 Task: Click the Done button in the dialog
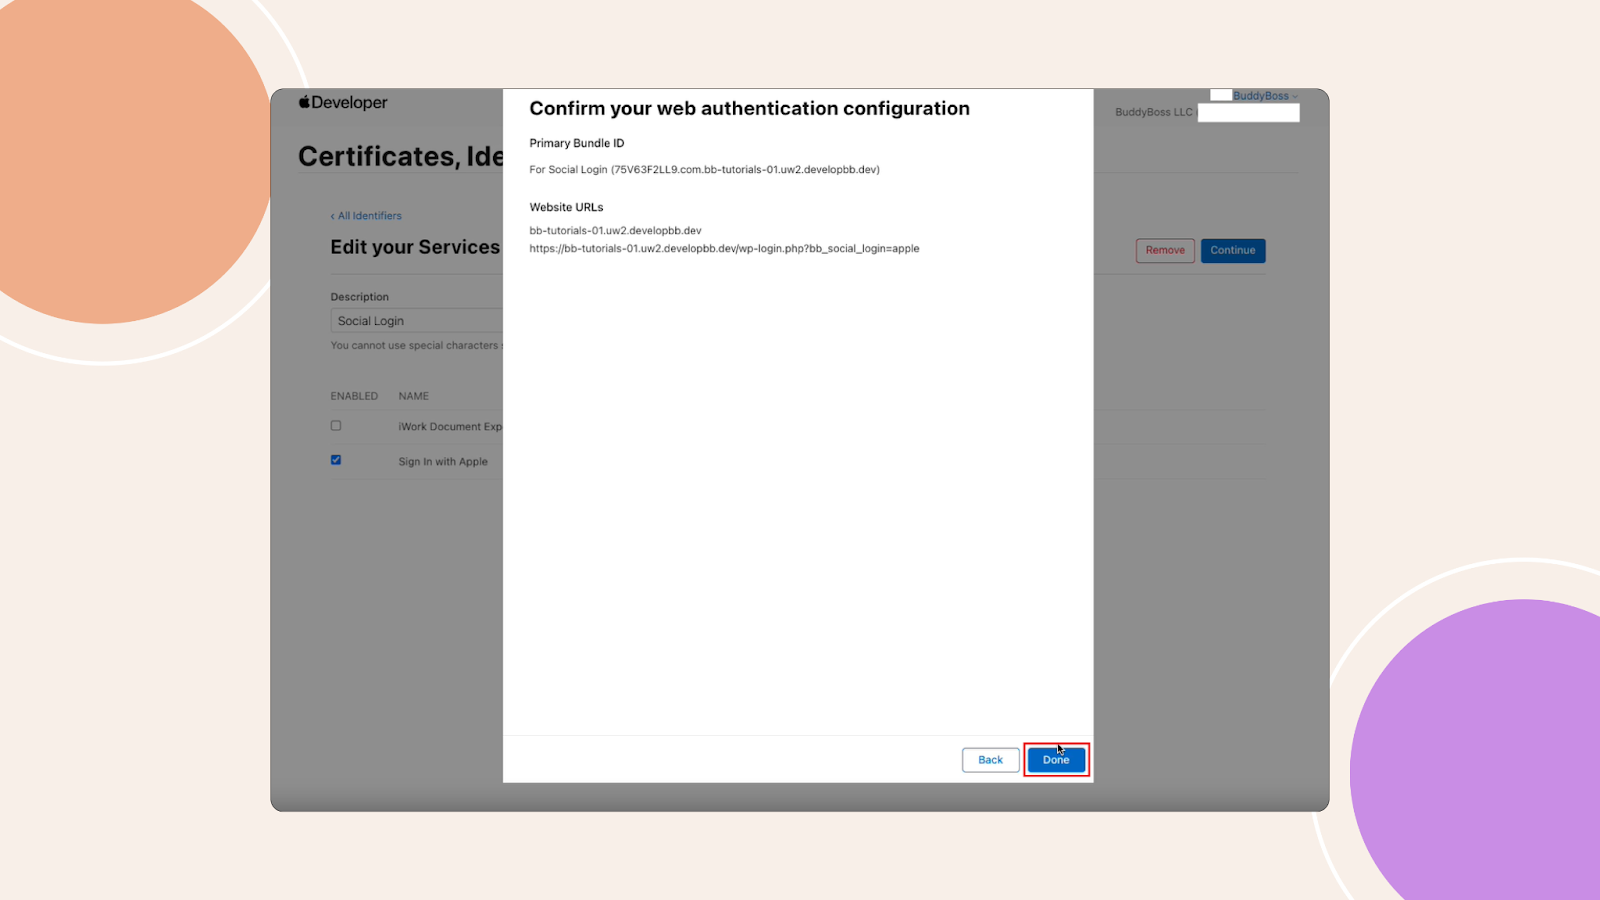click(x=1056, y=760)
